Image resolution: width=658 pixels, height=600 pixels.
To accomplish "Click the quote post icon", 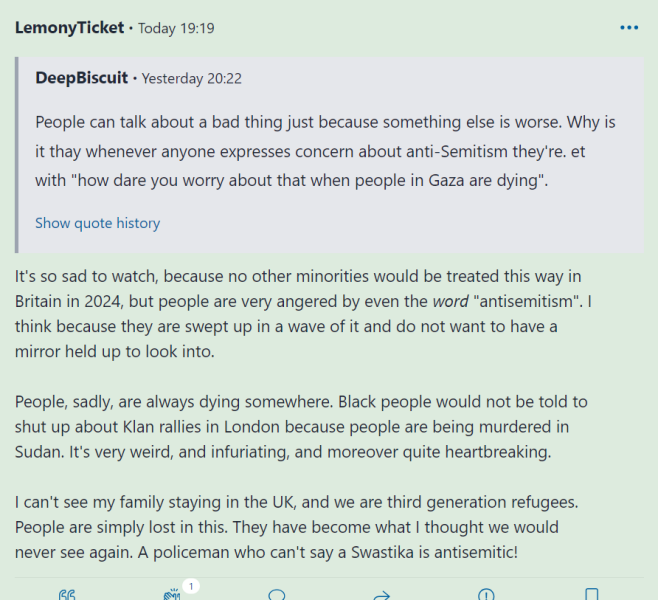I will tap(68, 595).
